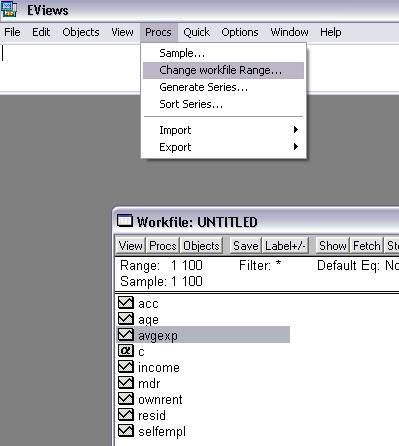Screen dimensions: 399x446
Task: Open the Help menu
Action: click(331, 32)
